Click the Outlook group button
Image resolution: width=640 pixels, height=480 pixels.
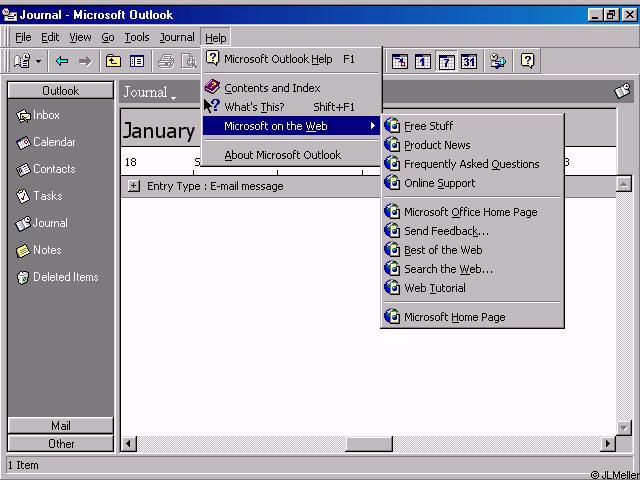pos(60,91)
